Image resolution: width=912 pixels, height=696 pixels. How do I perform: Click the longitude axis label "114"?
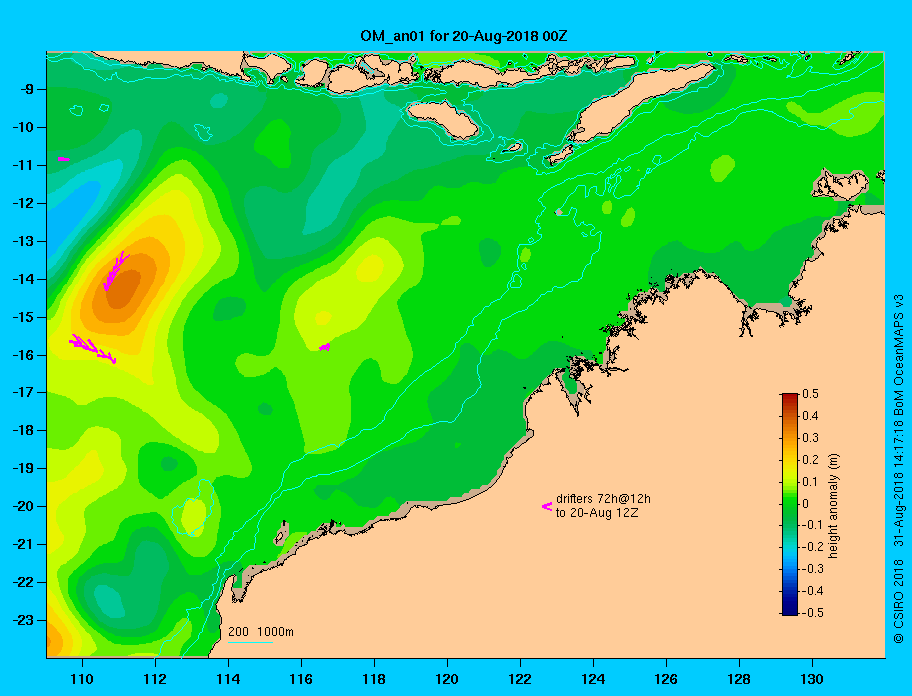(228, 679)
